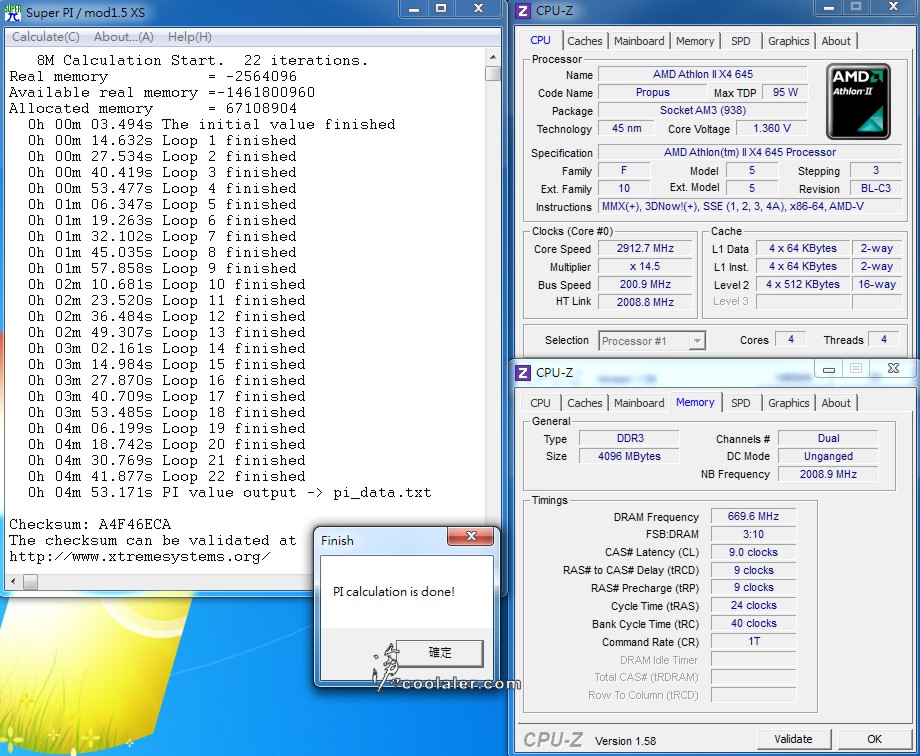Viewport: 920px width, 756px height.
Task: Click the Core Voltage value 1.360 V
Action: (x=772, y=129)
